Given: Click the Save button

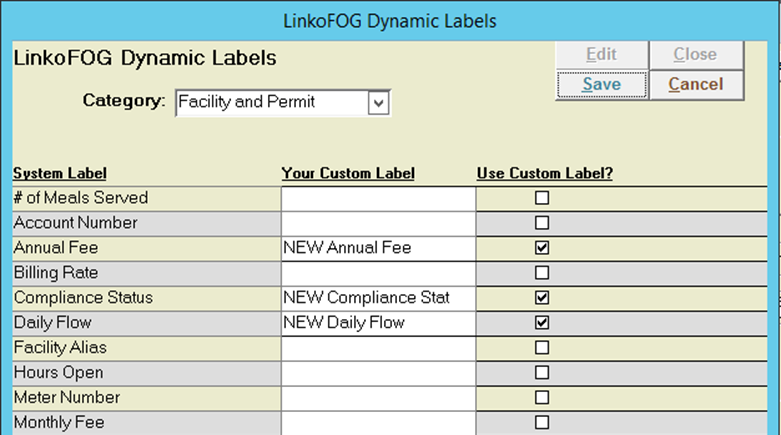Looking at the screenshot, I should click(602, 85).
